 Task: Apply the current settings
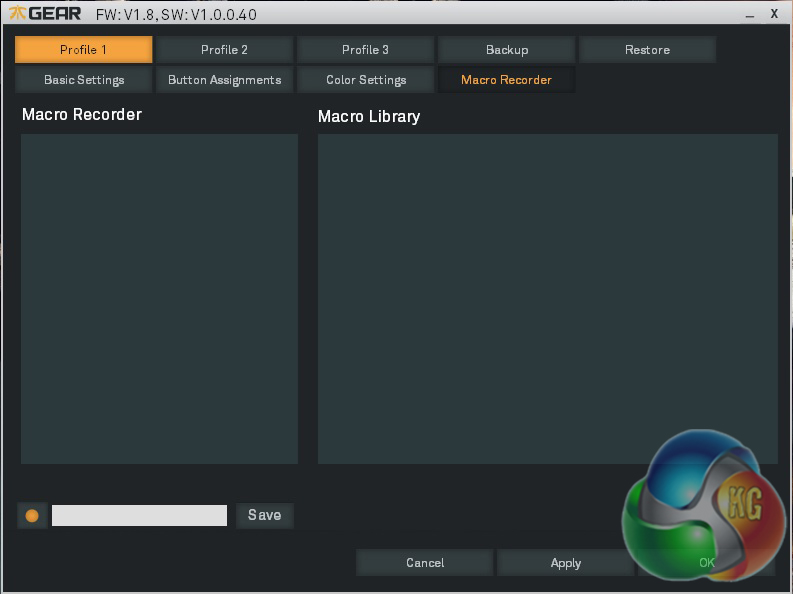[566, 563]
